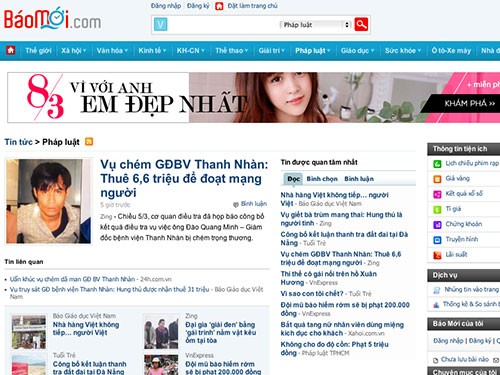Image resolution: width=500 pixels, height=375 pixels.
Task: Click the Chứng khoán purple icon
Action: (437, 224)
